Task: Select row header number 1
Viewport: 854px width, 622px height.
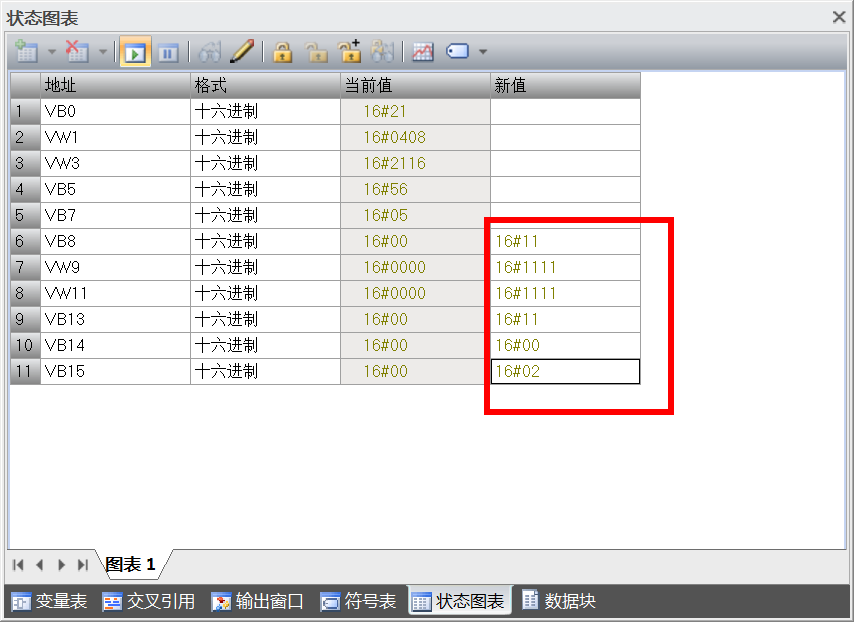Action: pos(25,112)
